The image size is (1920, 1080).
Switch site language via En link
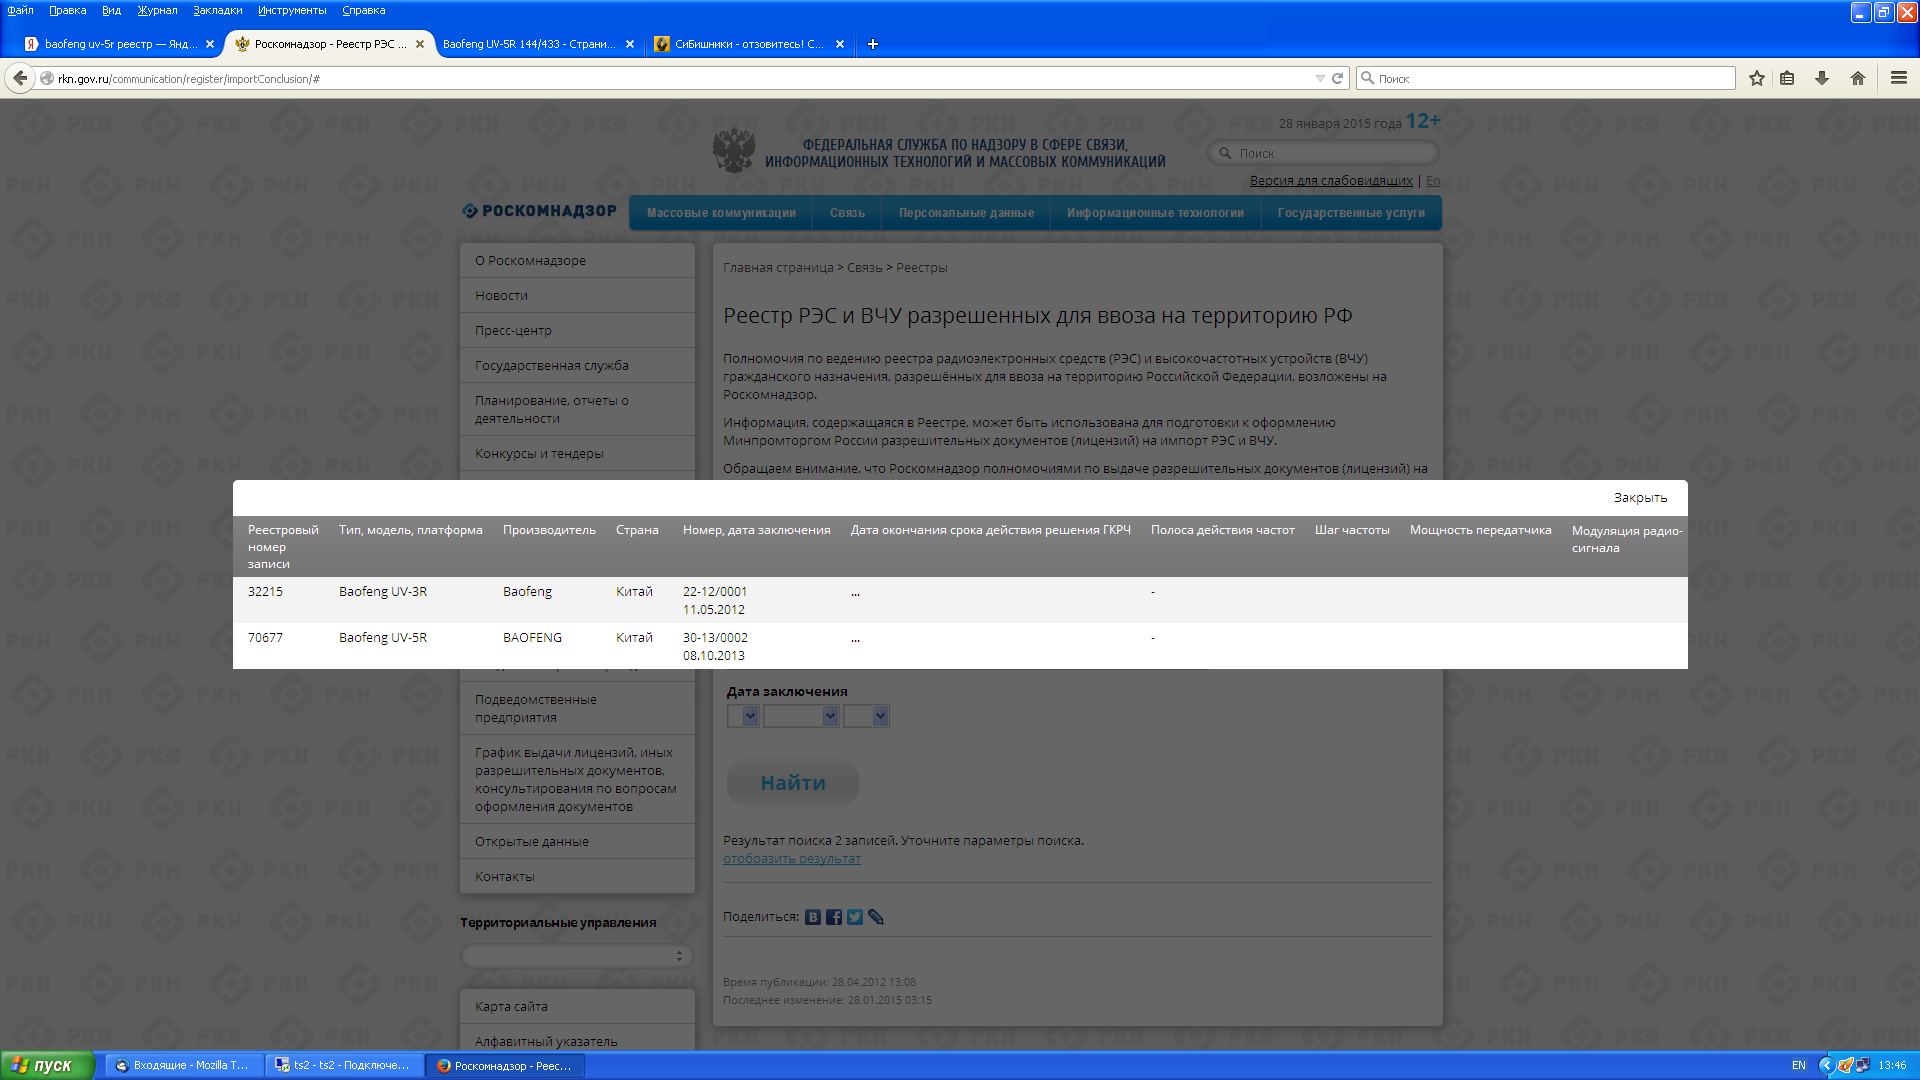pos(1433,180)
